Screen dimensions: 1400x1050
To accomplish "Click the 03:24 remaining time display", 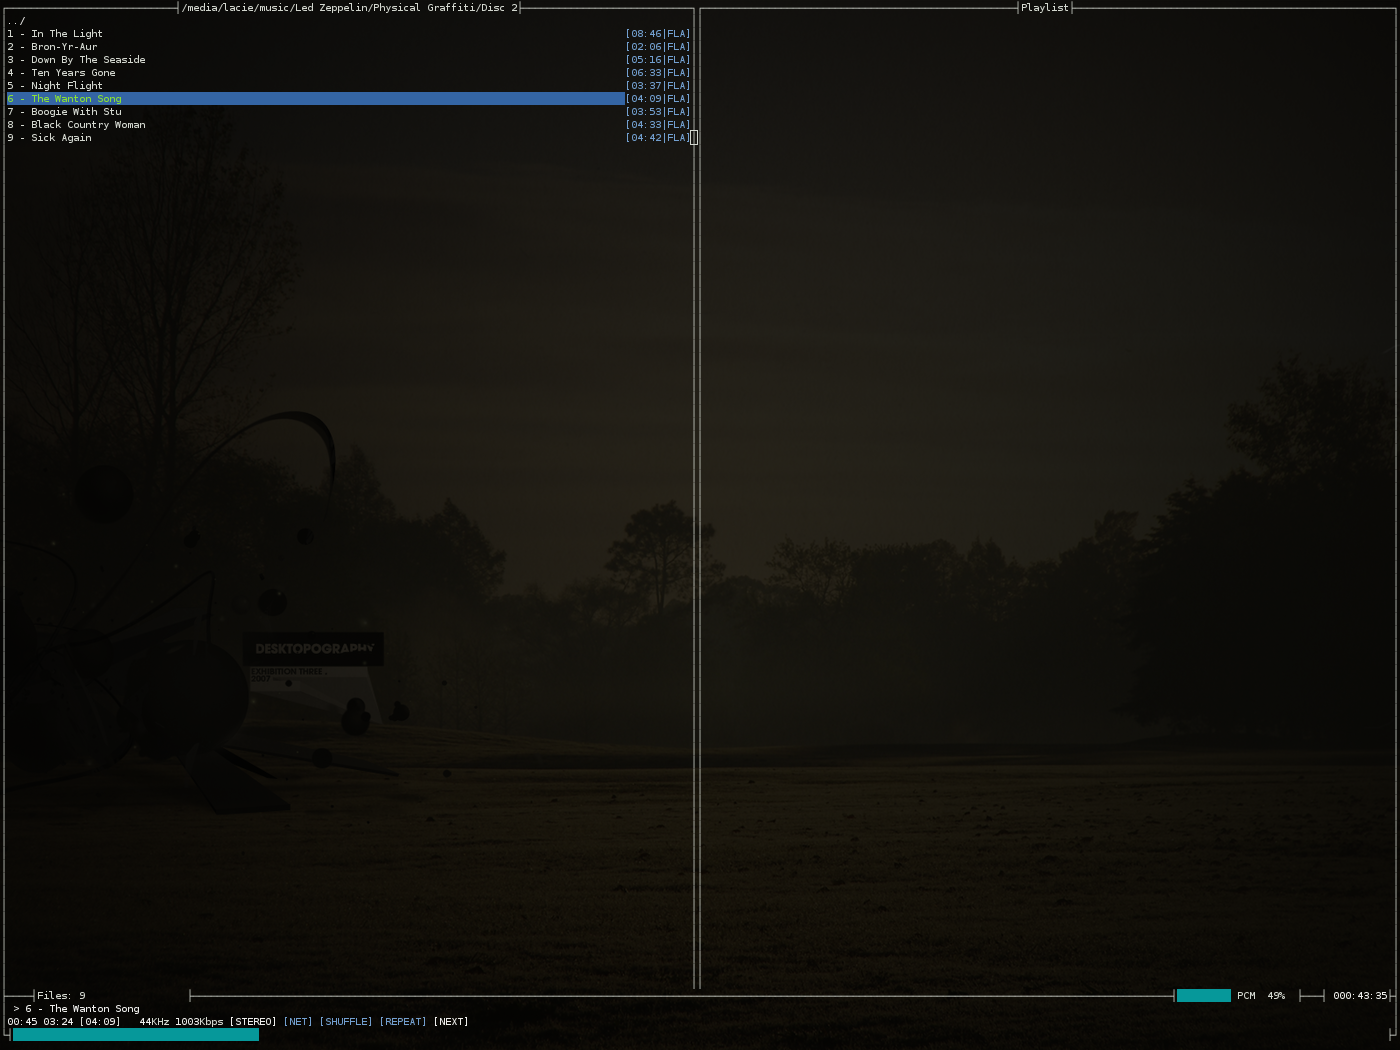I will [58, 1022].
